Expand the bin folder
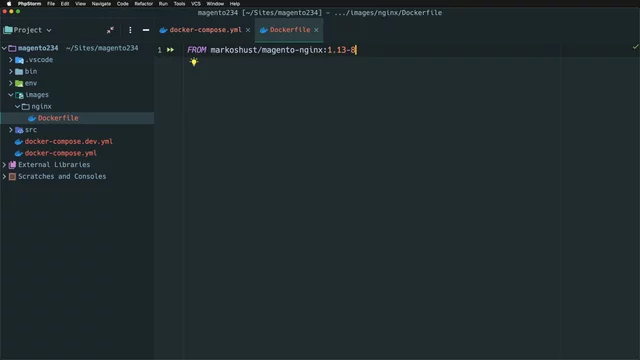 tap(11, 71)
